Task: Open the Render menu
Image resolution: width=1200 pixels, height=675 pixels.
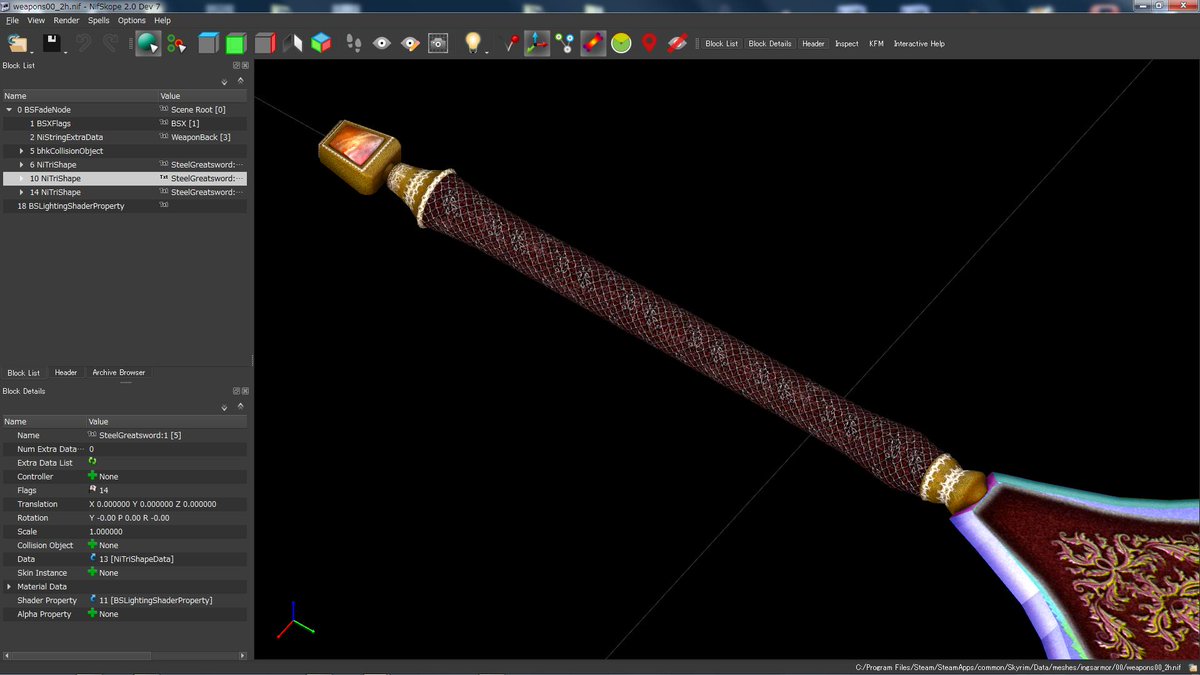Action: coord(66,20)
